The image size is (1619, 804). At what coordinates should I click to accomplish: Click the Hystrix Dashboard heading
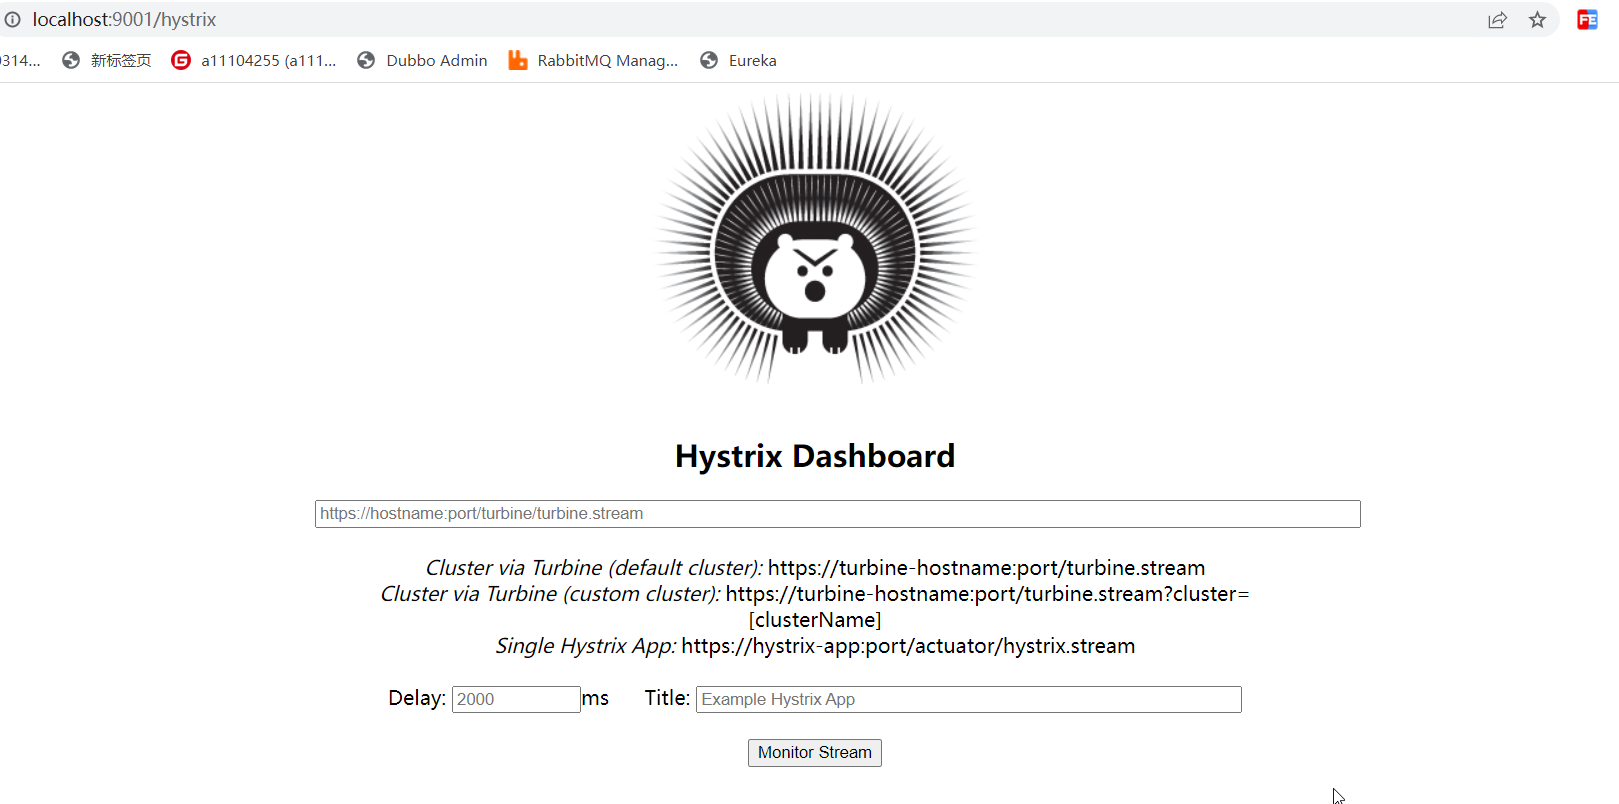815,456
